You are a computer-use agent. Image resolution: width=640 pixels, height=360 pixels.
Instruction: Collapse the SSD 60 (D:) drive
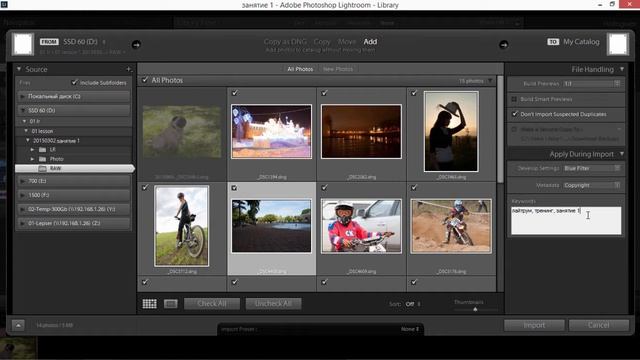pyautogui.click(x=22, y=111)
